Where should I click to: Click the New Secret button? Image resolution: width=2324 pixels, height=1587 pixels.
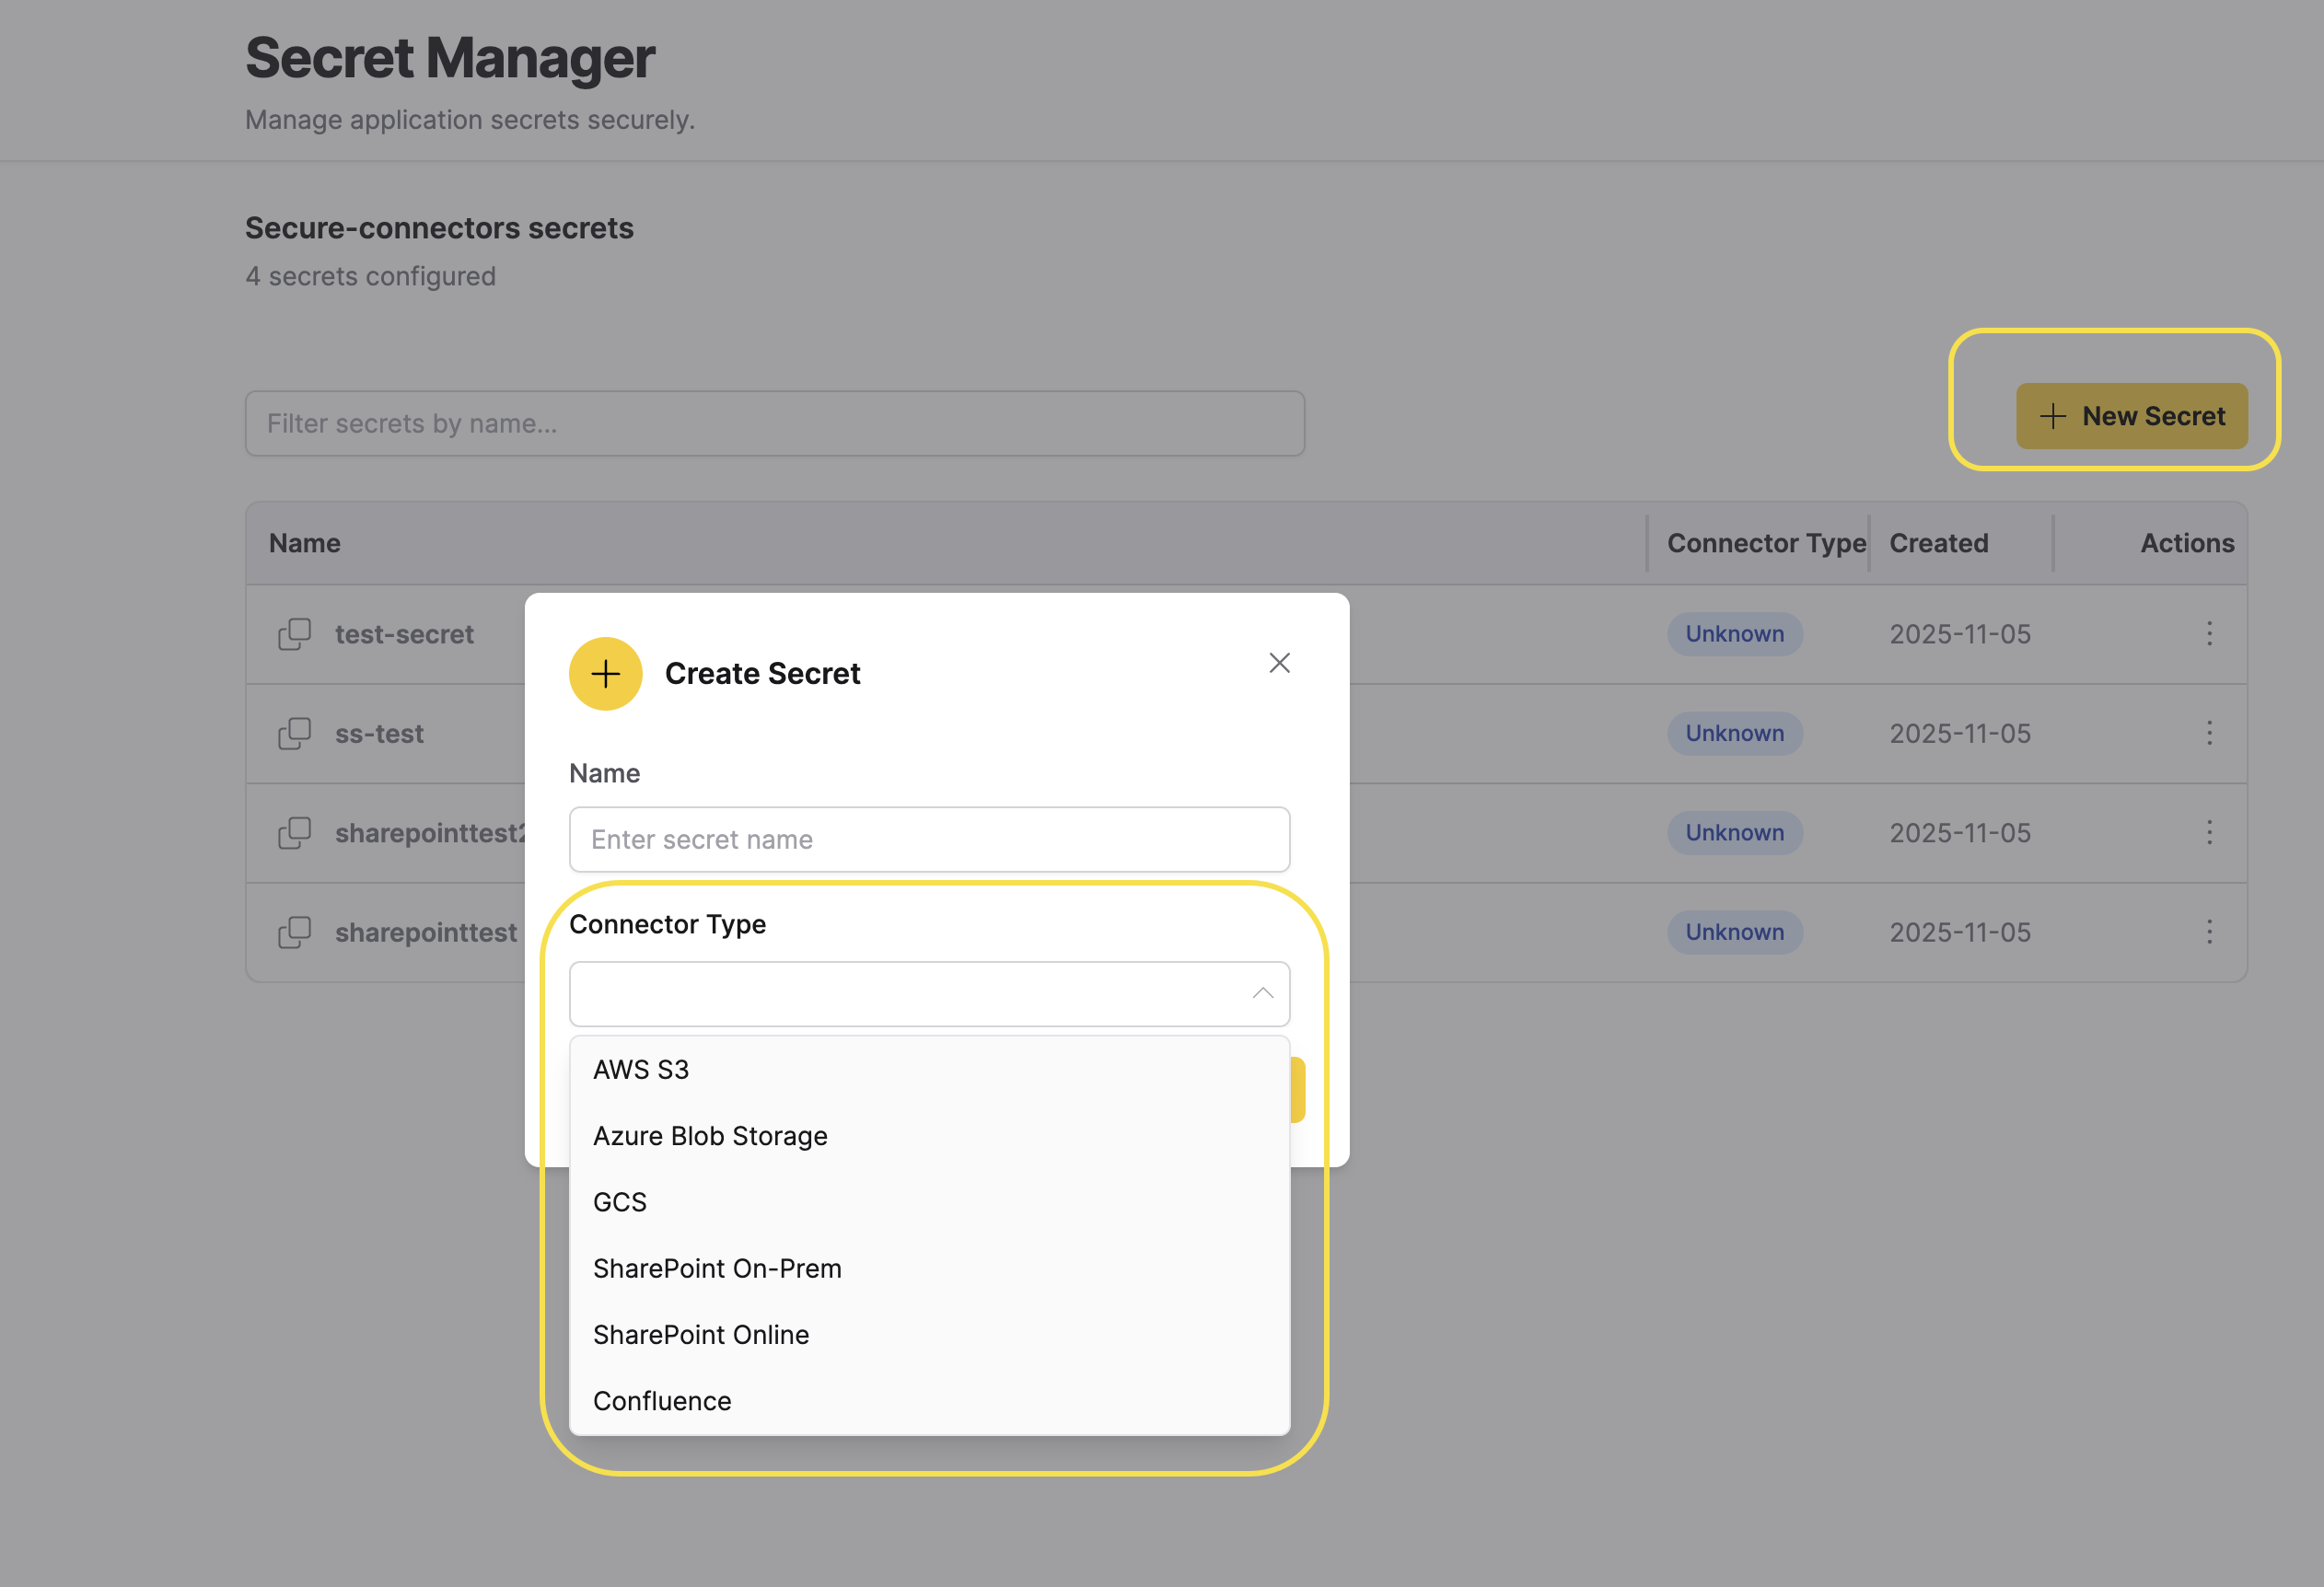tap(2131, 416)
